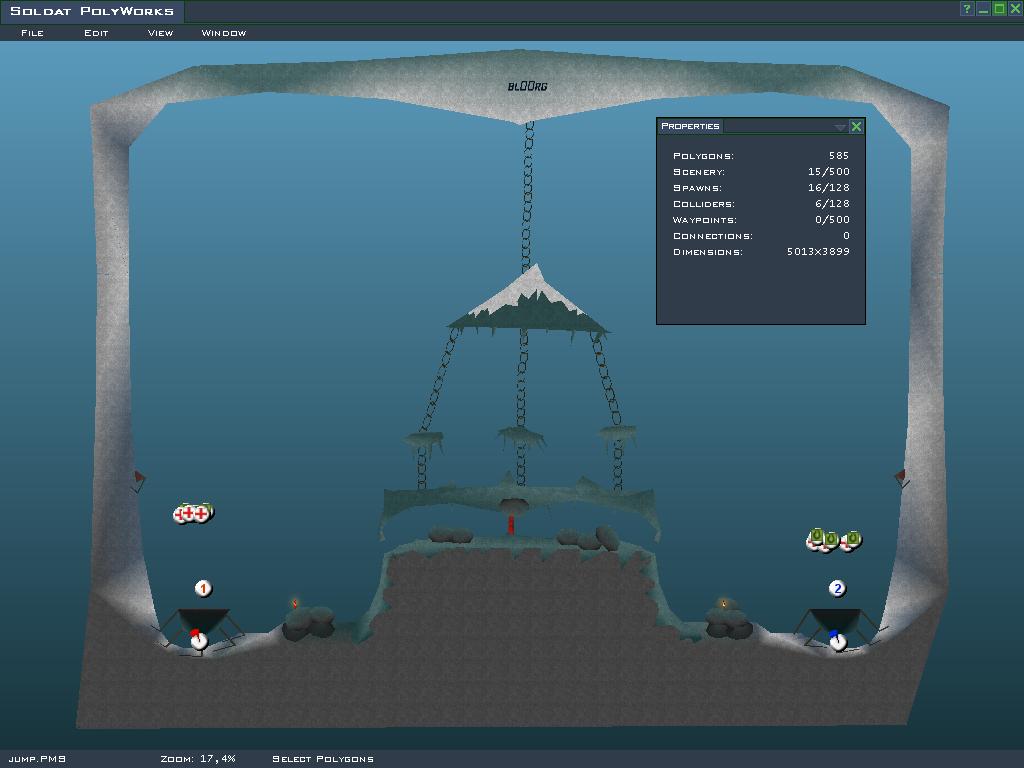The height and width of the screenshot is (768, 1024).
Task: Select the red flag spawn icon
Action: [198, 639]
